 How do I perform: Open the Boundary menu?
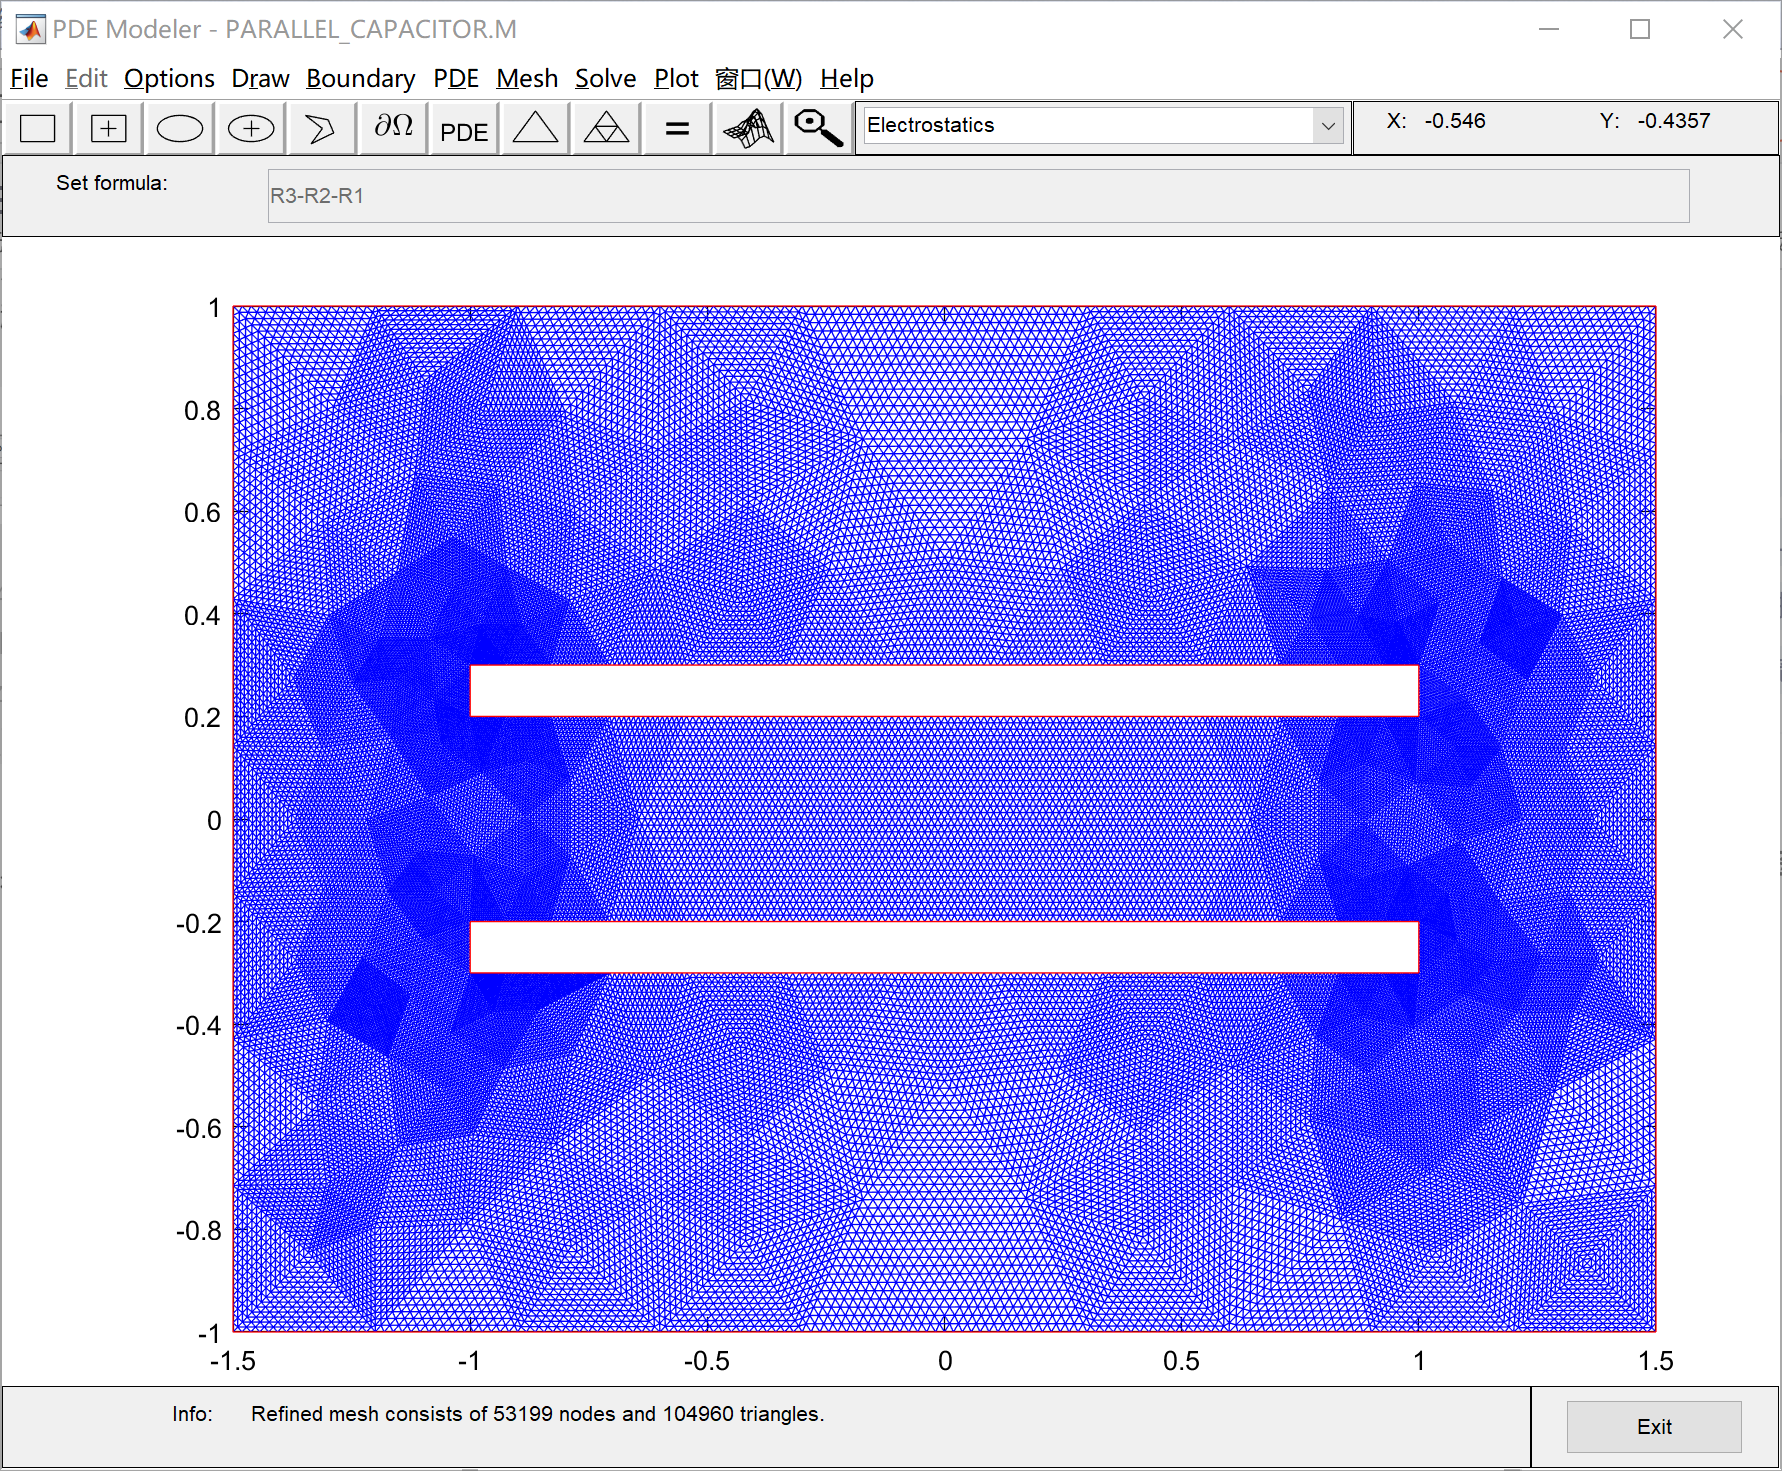(361, 78)
